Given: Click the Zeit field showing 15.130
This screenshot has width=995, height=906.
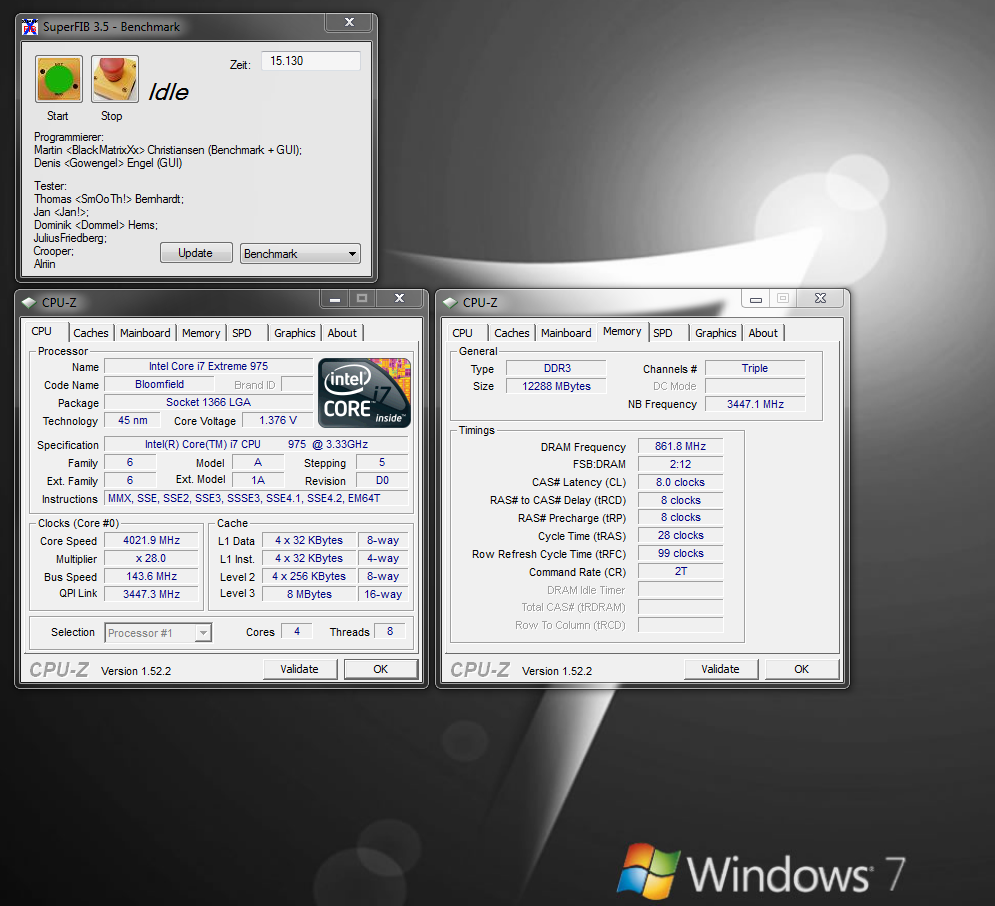Looking at the screenshot, I should pos(311,61).
